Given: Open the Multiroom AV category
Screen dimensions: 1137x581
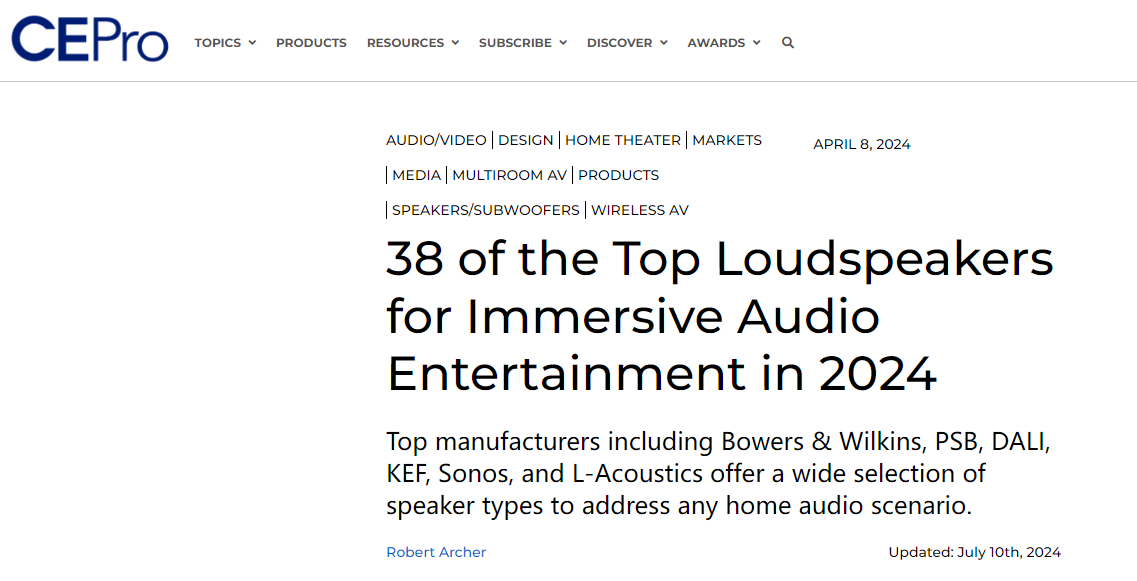Looking at the screenshot, I should [509, 175].
